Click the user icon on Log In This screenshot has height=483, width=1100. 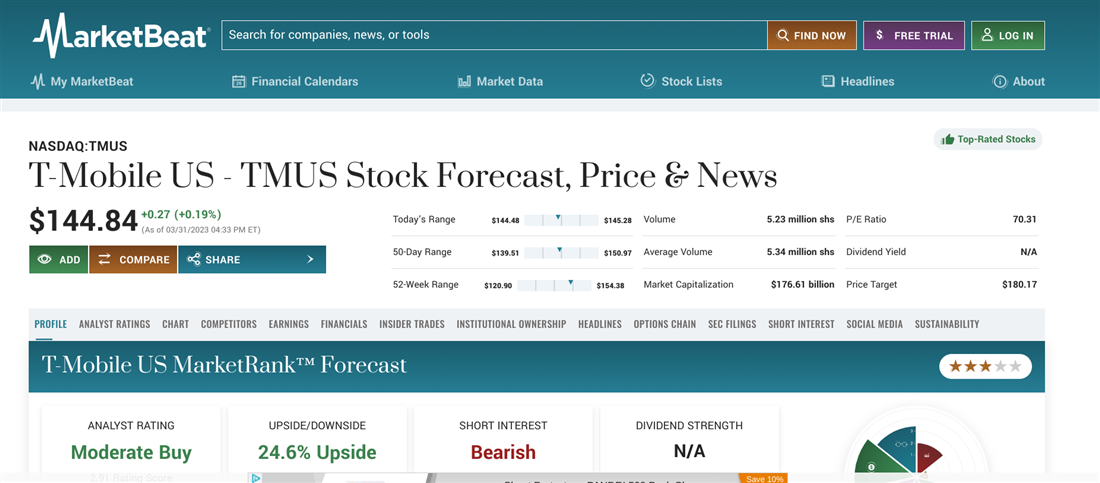pos(987,35)
